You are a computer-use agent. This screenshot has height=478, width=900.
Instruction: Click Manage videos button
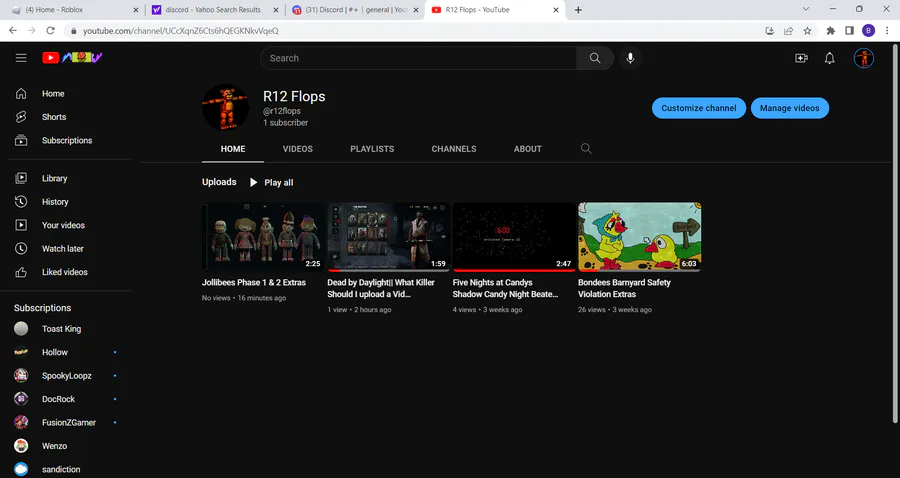point(789,108)
